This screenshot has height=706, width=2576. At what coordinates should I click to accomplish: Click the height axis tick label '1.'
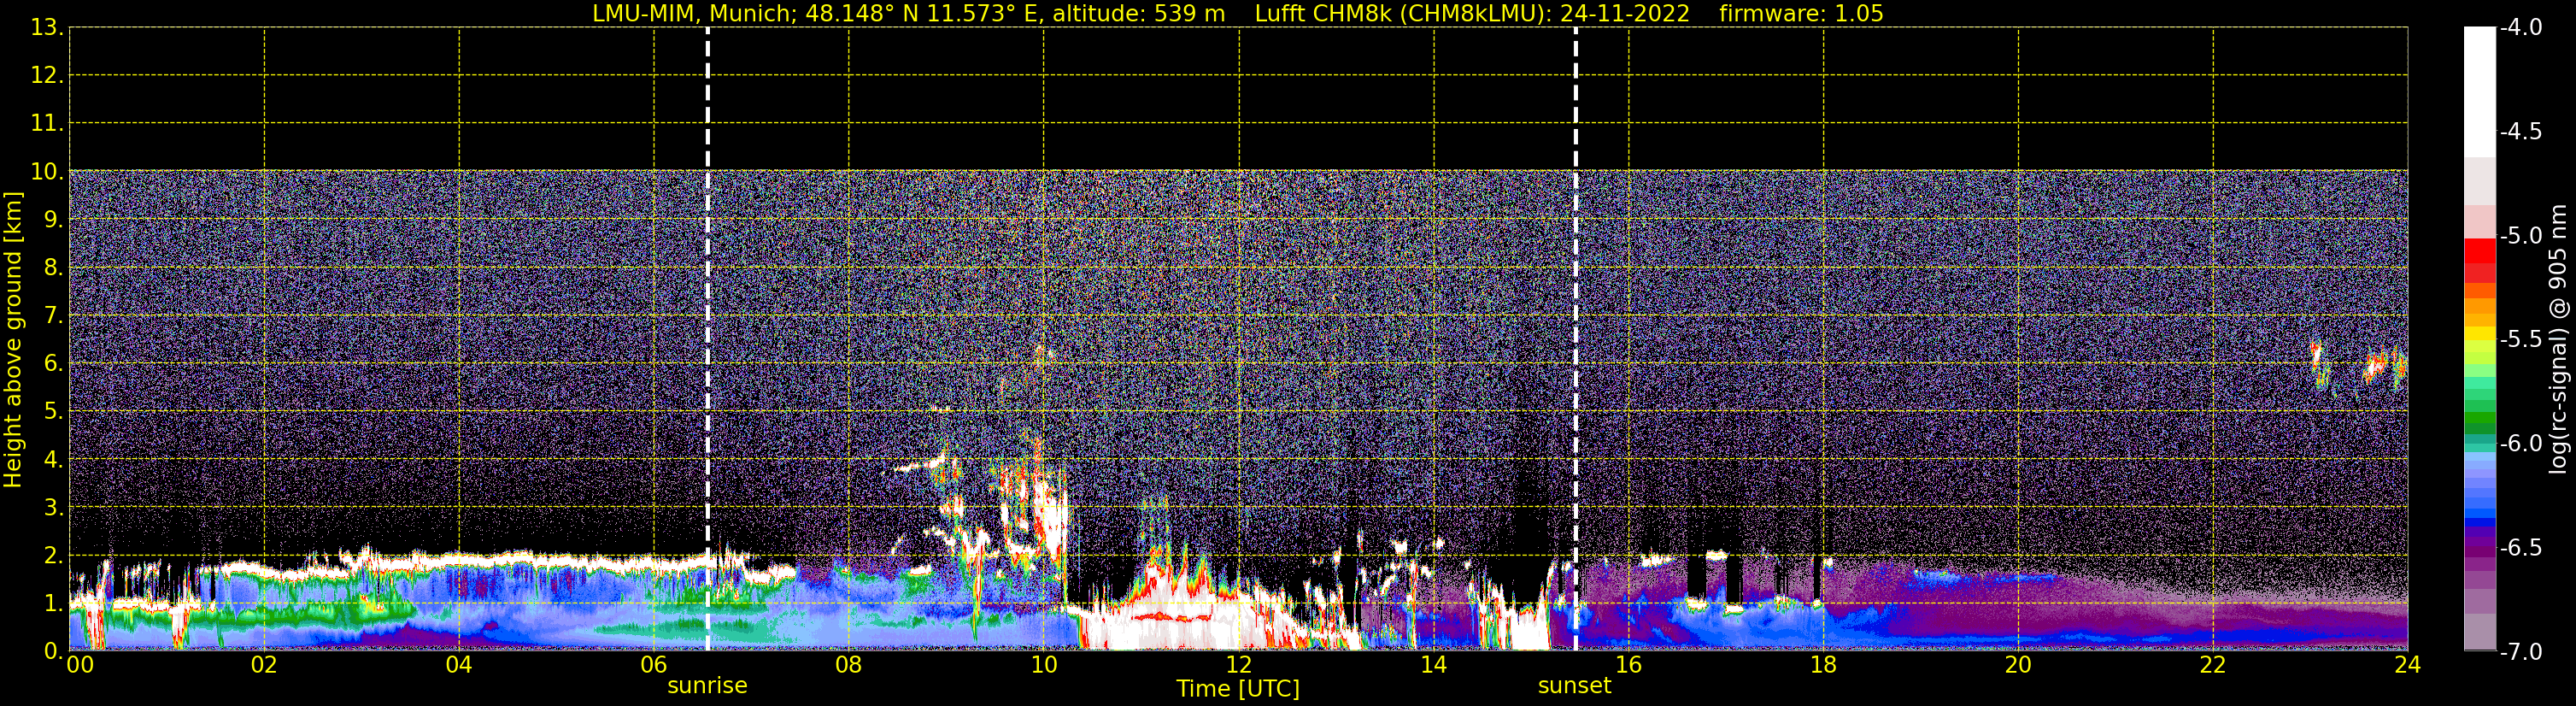coord(54,604)
